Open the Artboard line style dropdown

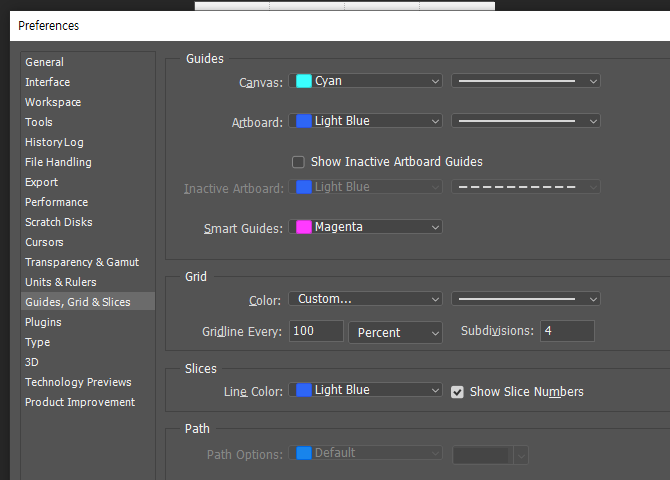tap(525, 121)
